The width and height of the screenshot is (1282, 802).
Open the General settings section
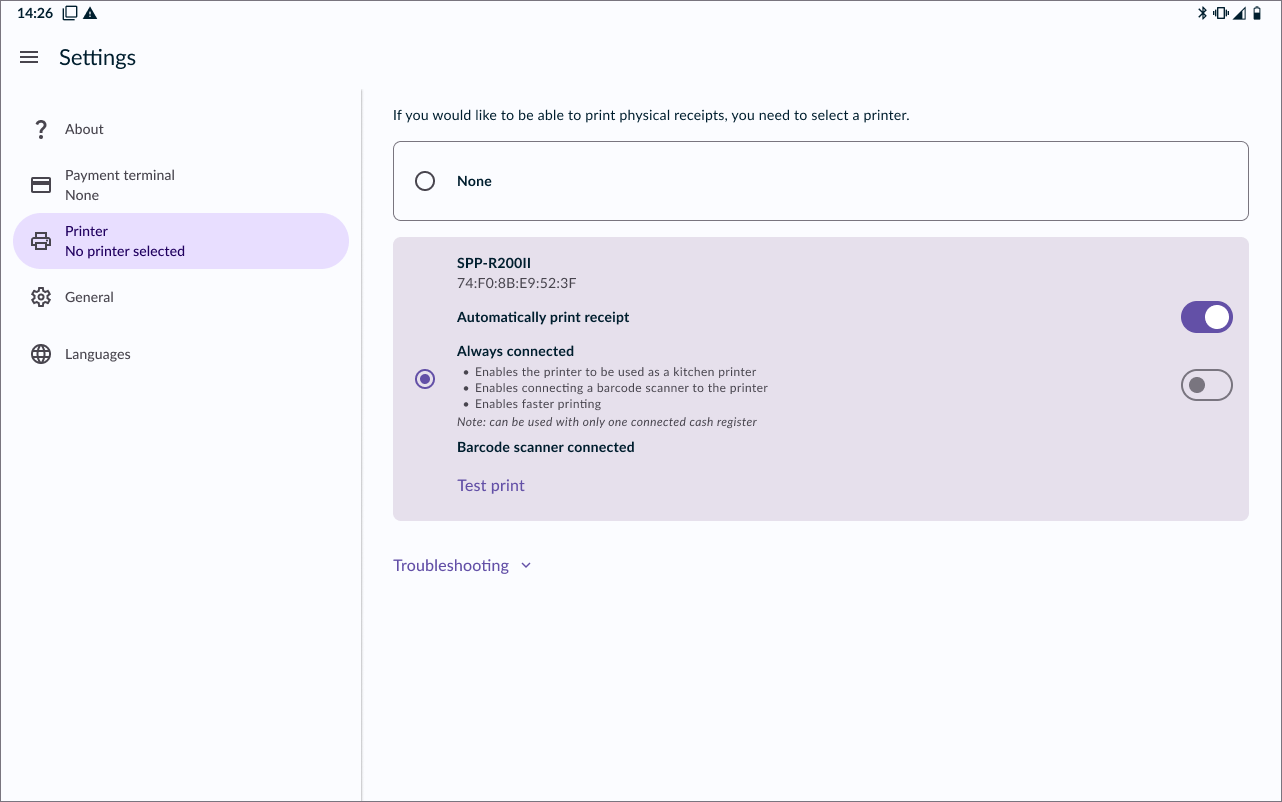(x=181, y=297)
